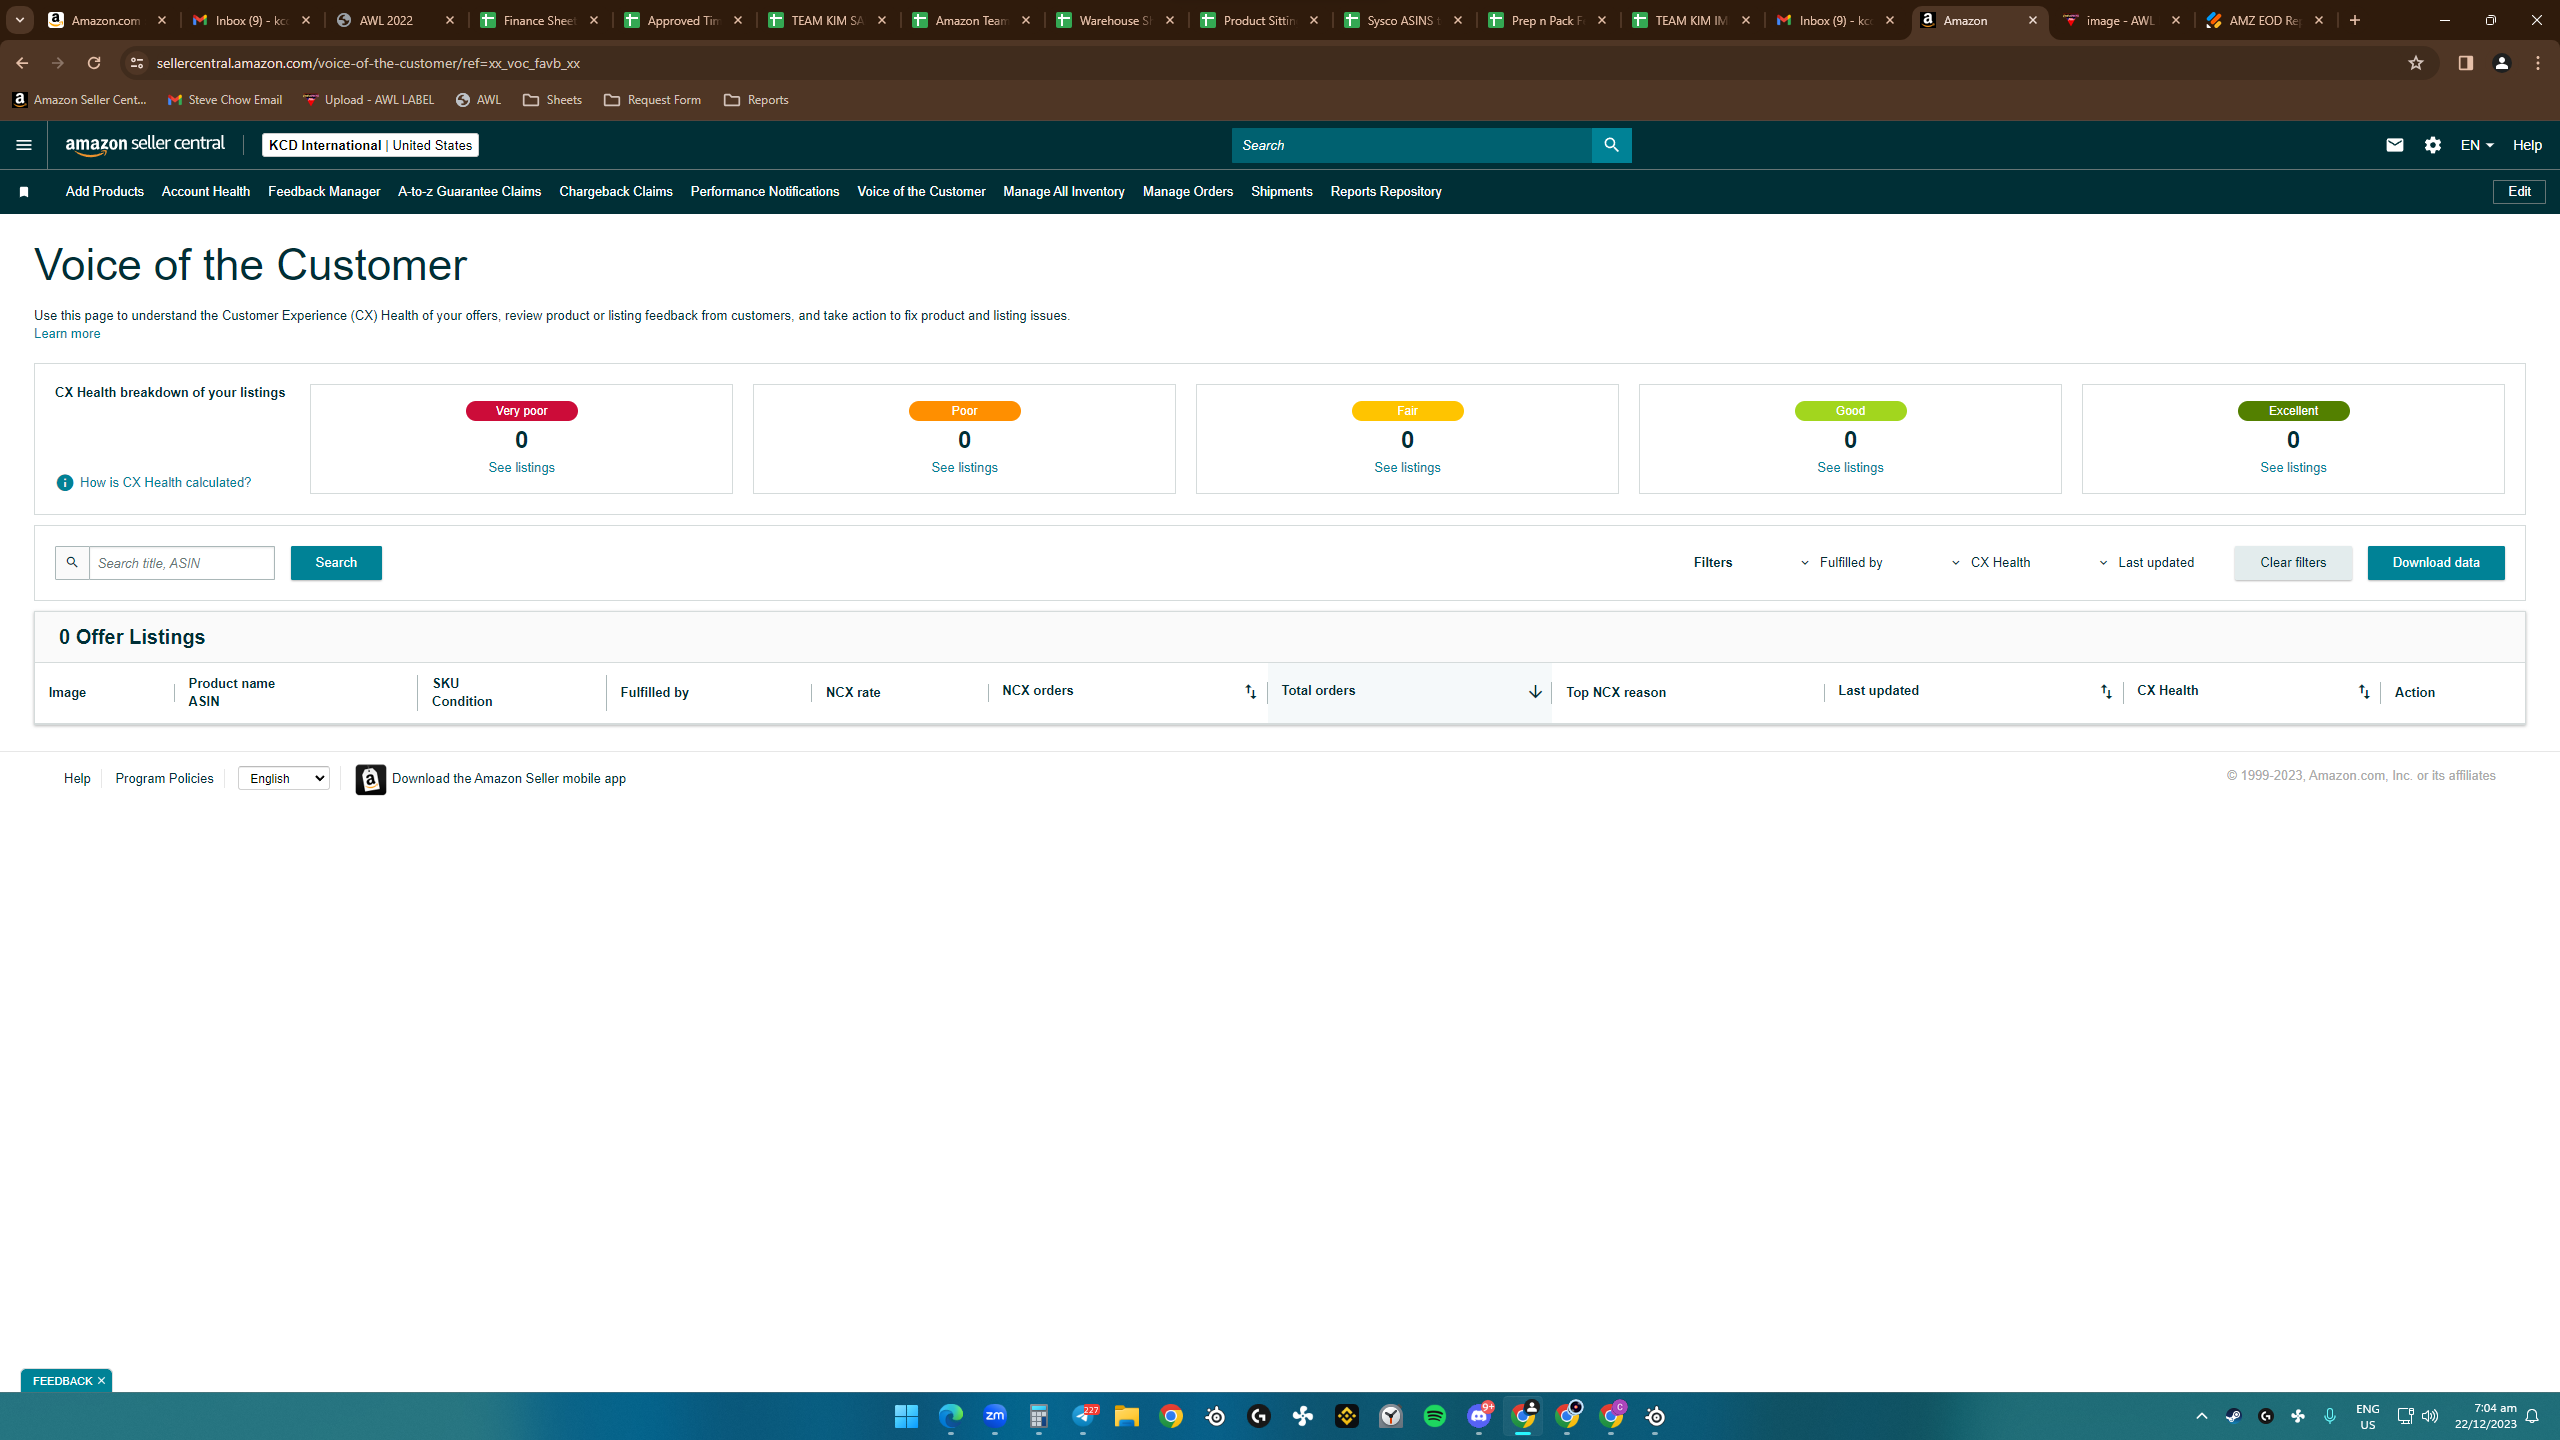Click the Edit favorites bar button
Viewport: 2560px width, 1440px height.
(x=2519, y=192)
